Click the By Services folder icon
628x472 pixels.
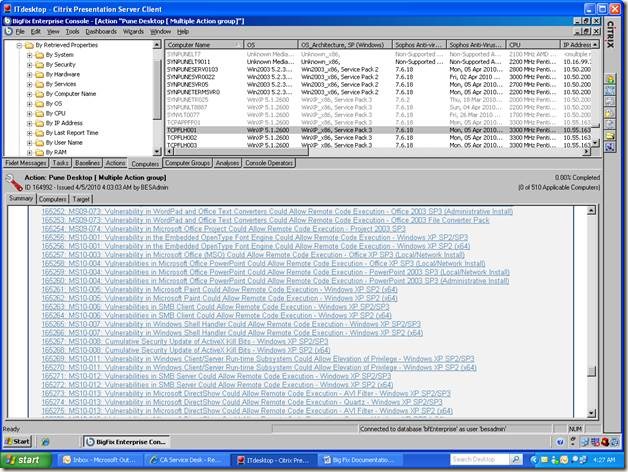point(39,84)
